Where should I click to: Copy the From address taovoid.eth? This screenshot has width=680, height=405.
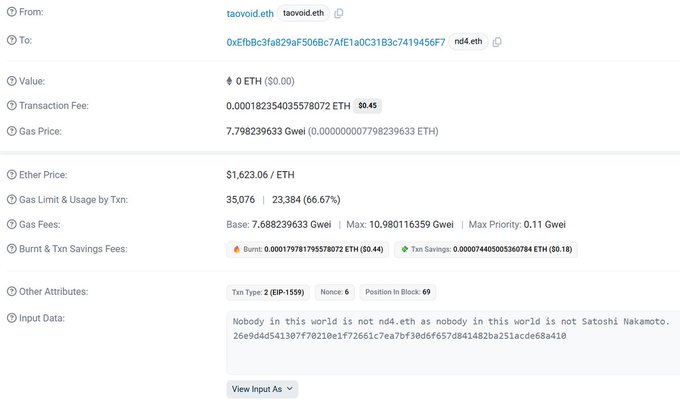[339, 13]
